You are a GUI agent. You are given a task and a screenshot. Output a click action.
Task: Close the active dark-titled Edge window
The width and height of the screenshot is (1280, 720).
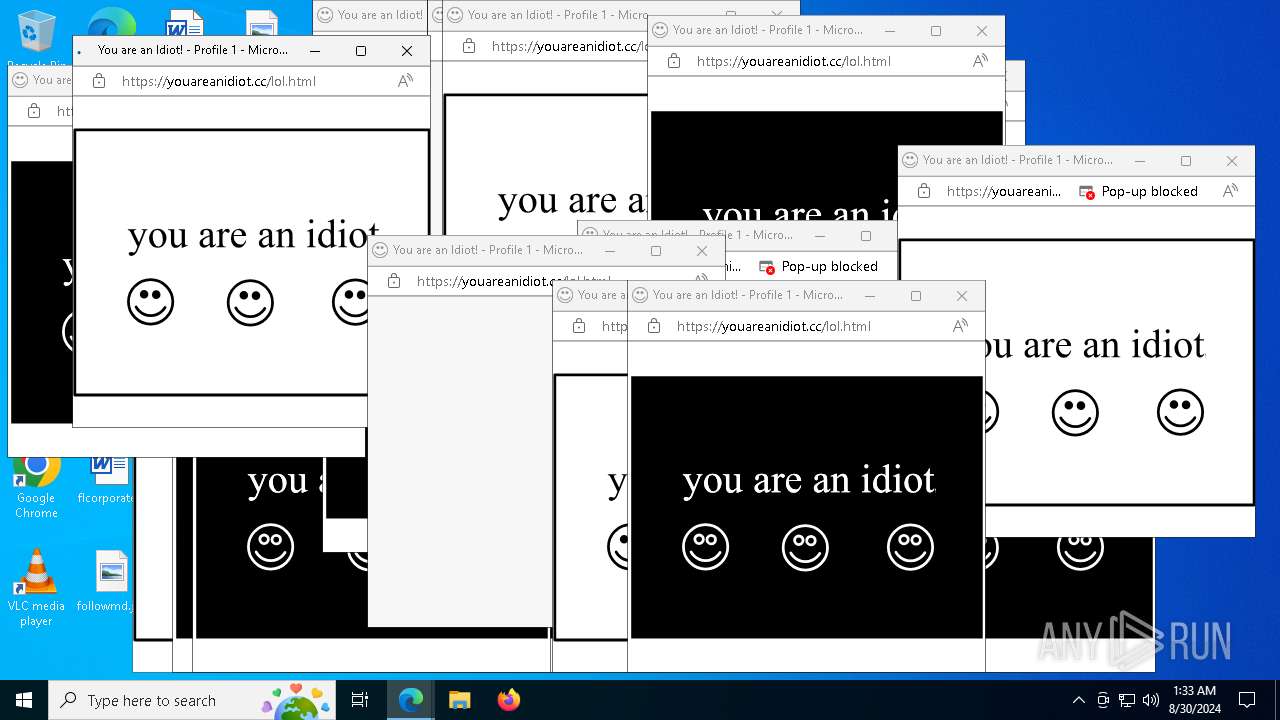(x=407, y=50)
